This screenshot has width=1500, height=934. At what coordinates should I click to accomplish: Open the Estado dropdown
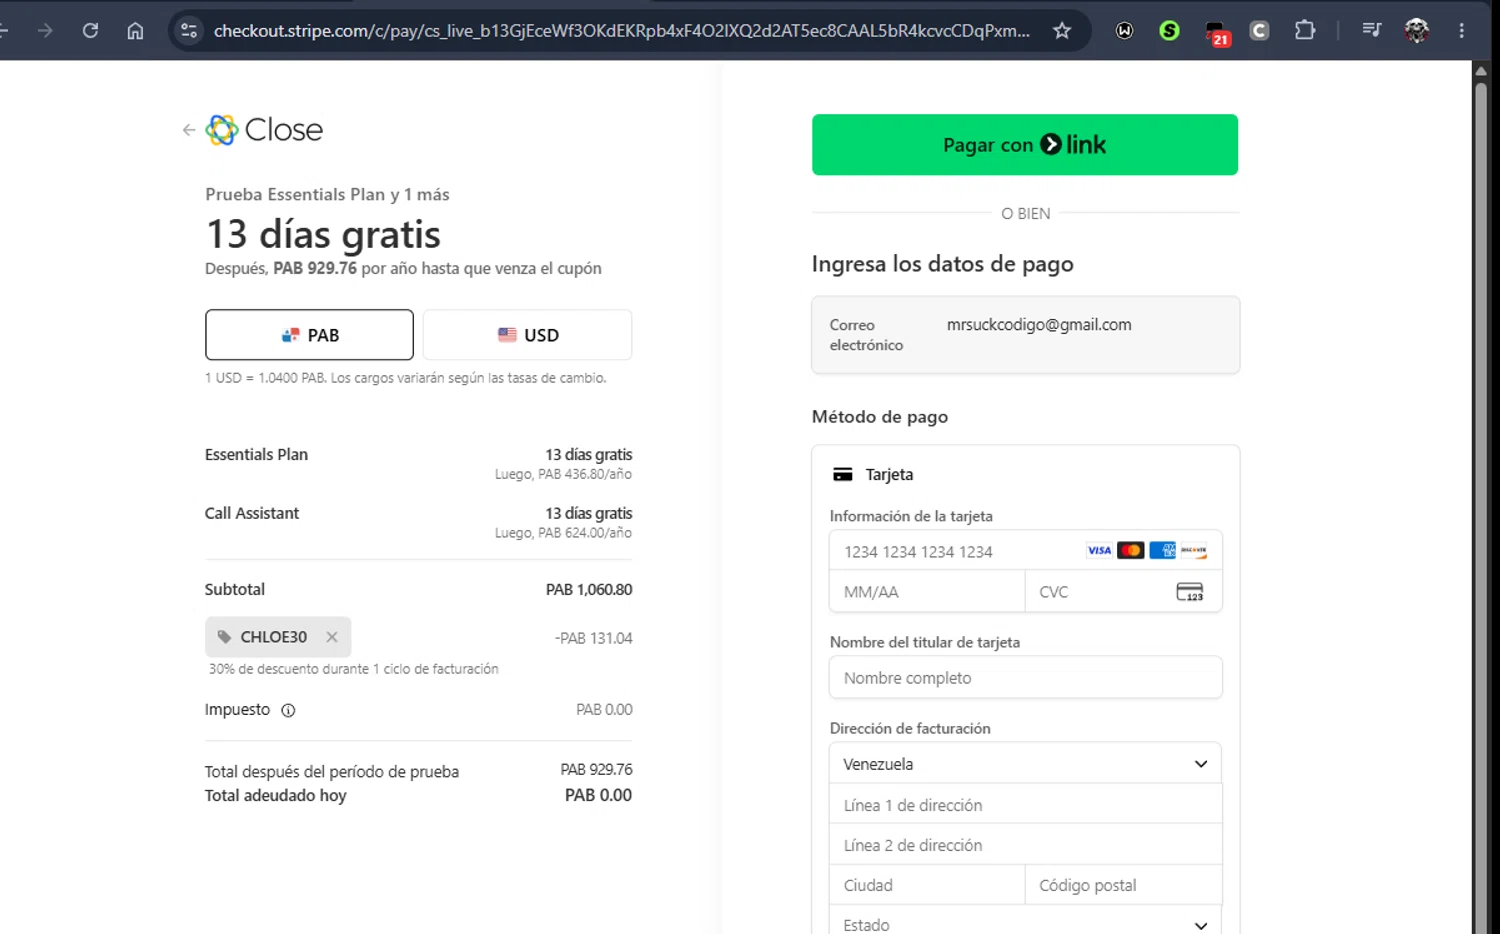pyautogui.click(x=1025, y=922)
